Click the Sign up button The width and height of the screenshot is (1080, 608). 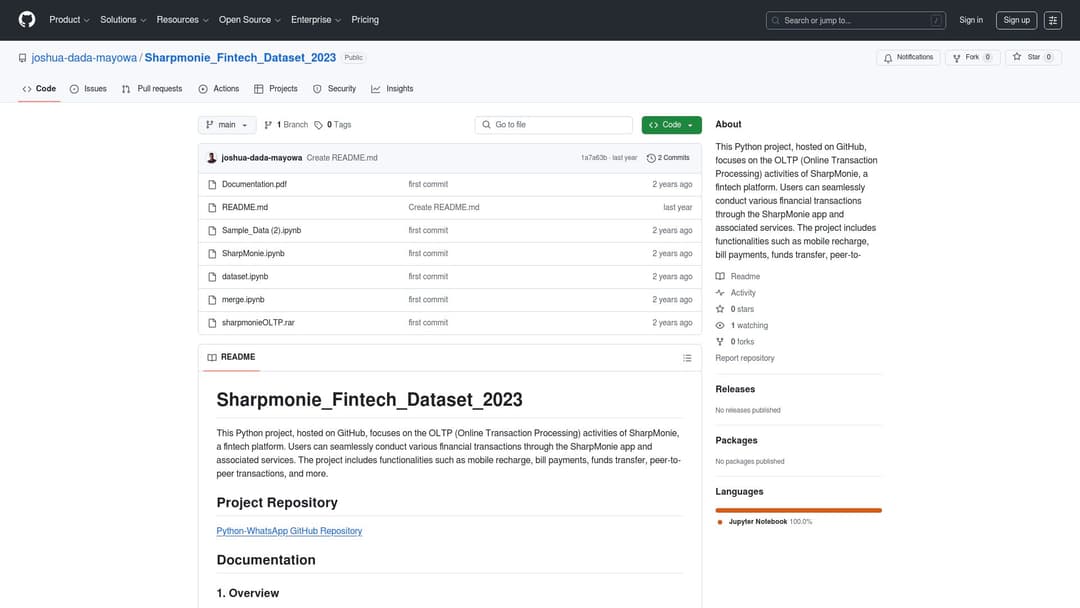click(1016, 20)
